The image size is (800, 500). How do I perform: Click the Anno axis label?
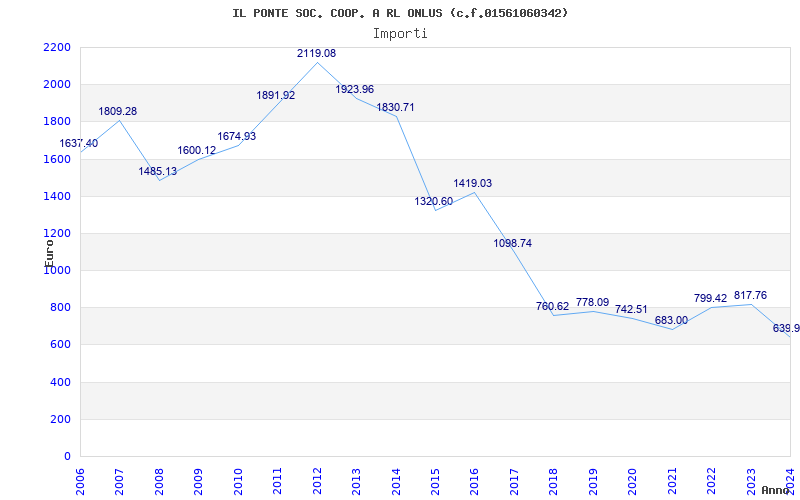click(x=775, y=490)
